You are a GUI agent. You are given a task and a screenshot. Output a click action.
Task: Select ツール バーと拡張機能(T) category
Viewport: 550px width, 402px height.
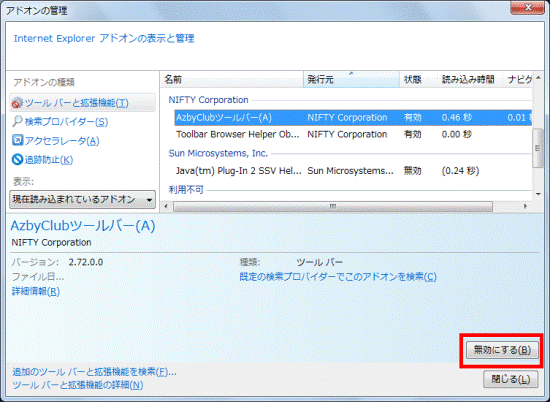[83, 103]
